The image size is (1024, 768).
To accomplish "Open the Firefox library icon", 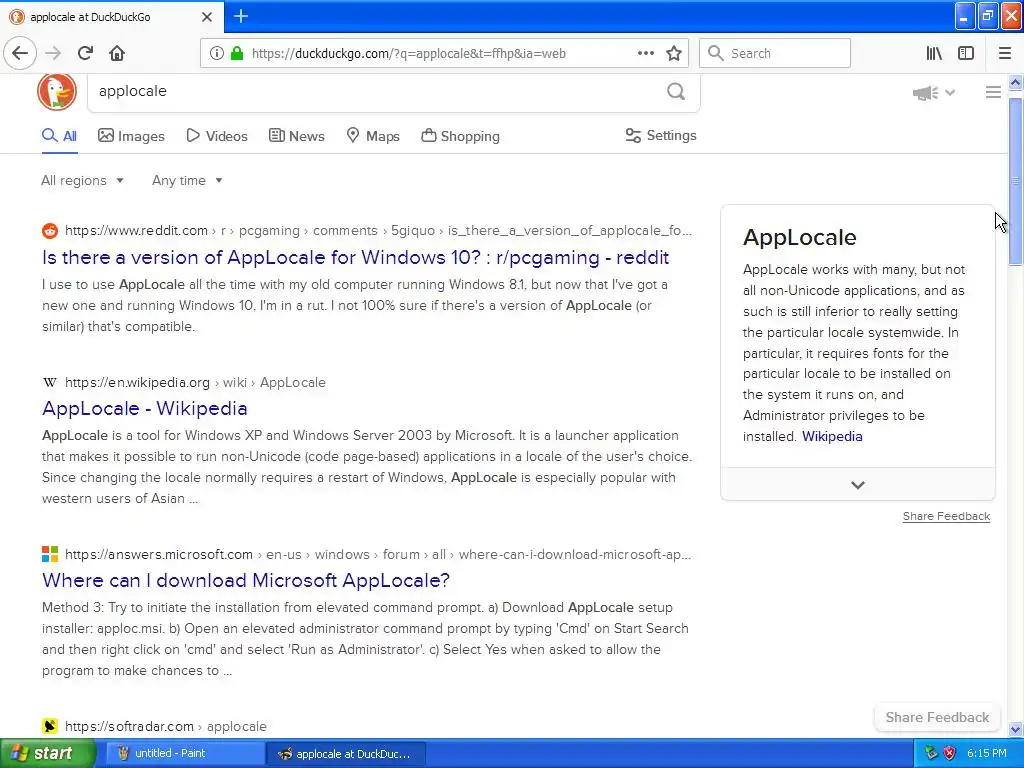I will click(x=934, y=53).
